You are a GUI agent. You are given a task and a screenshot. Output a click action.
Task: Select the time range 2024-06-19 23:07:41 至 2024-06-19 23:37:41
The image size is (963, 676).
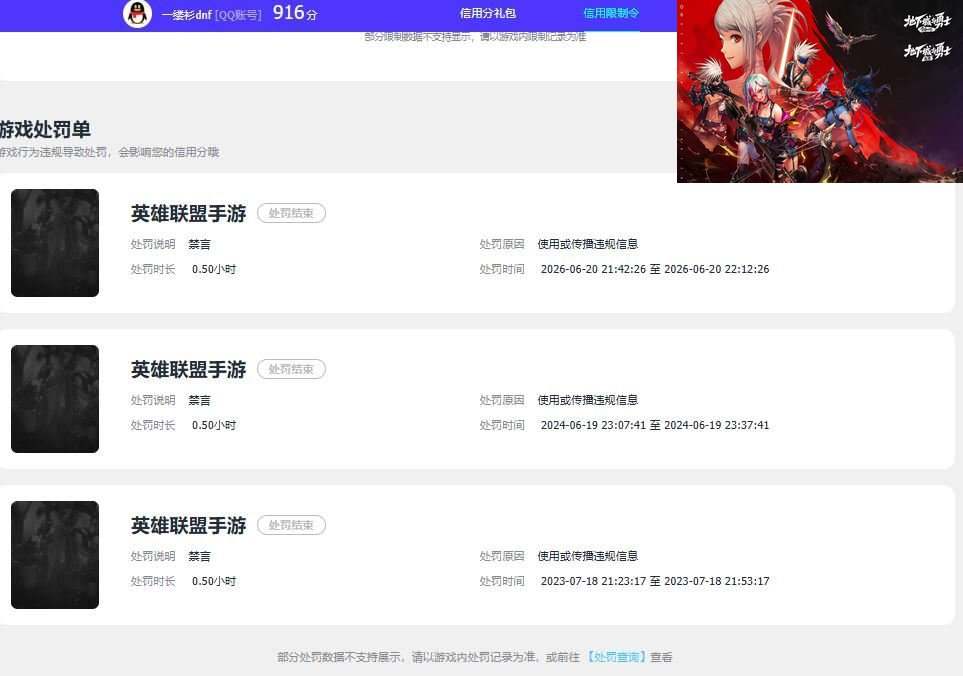655,425
